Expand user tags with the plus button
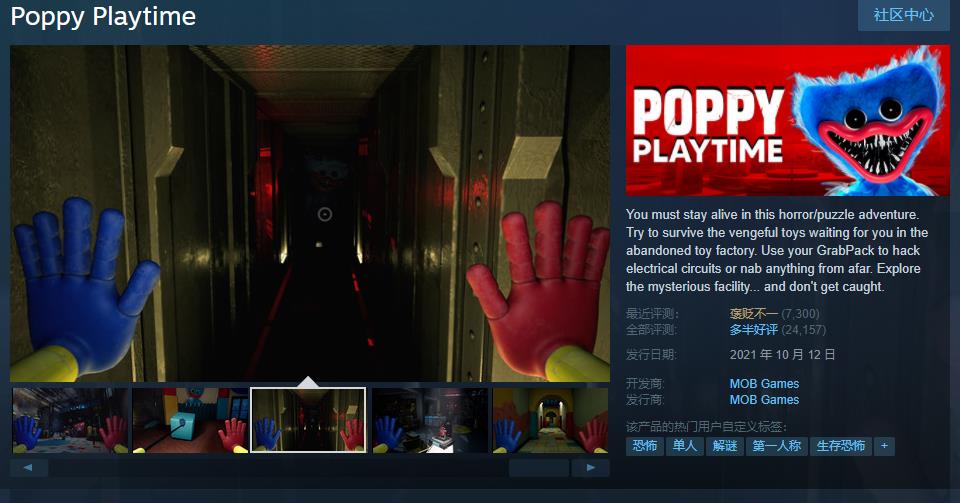Image resolution: width=960 pixels, height=503 pixels. [884, 446]
